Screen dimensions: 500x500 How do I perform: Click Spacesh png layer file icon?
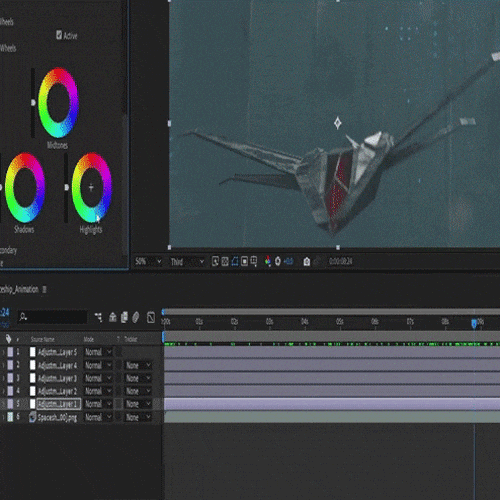[x=32, y=417]
